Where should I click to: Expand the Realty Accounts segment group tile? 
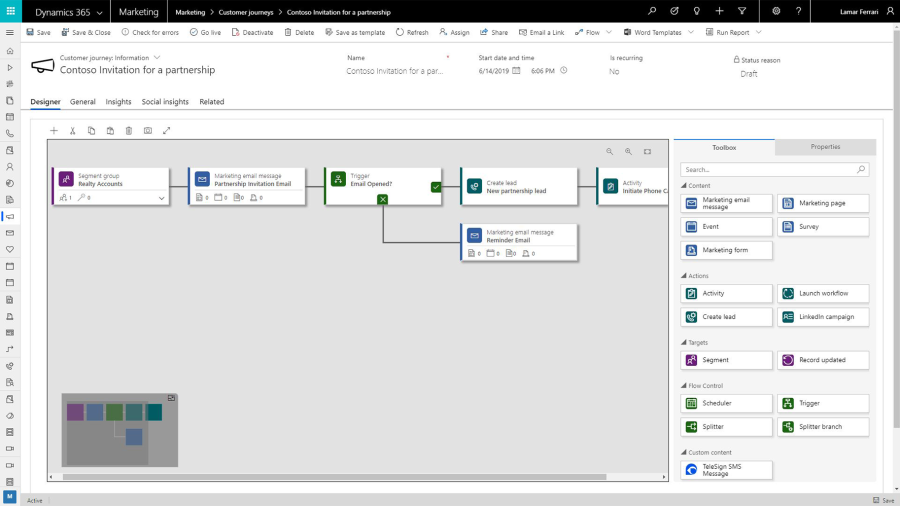click(x=161, y=198)
